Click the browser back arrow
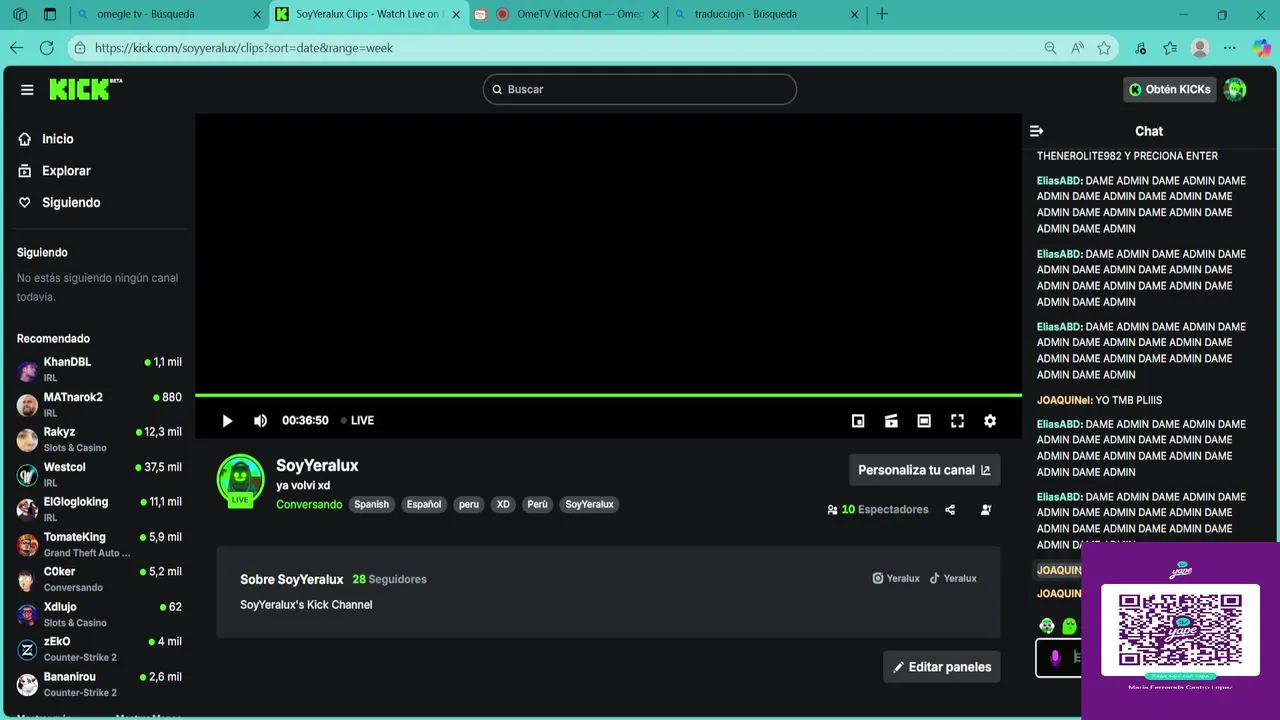Viewport: 1280px width, 720px height. pyautogui.click(x=16, y=48)
